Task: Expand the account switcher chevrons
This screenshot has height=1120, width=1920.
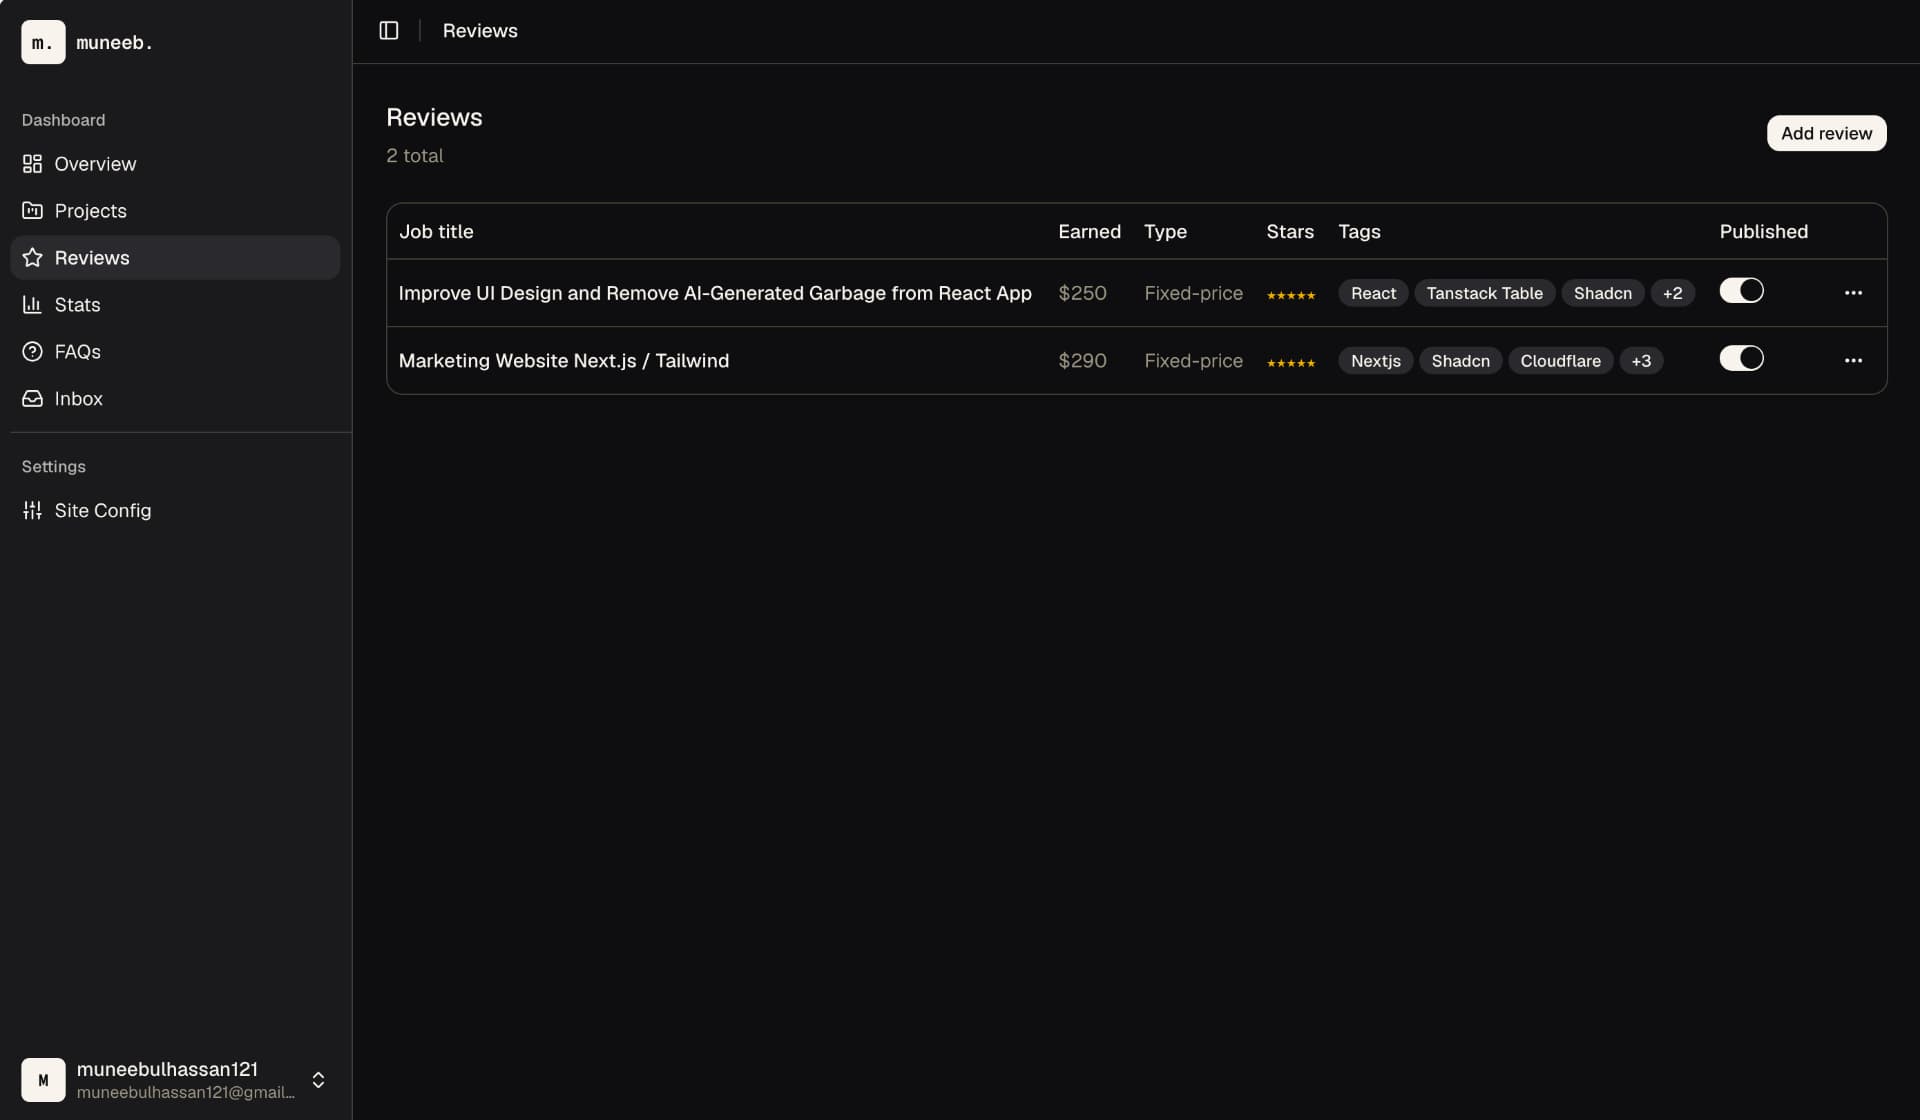Action: click(x=318, y=1080)
